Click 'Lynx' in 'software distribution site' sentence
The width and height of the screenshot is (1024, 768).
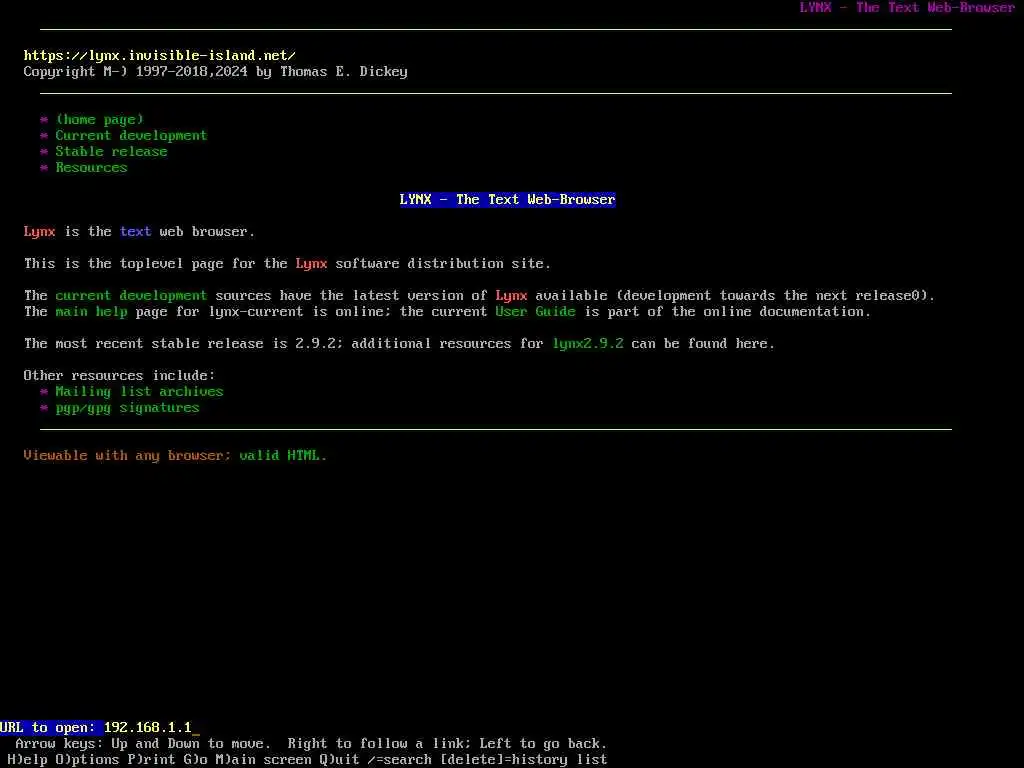click(311, 263)
